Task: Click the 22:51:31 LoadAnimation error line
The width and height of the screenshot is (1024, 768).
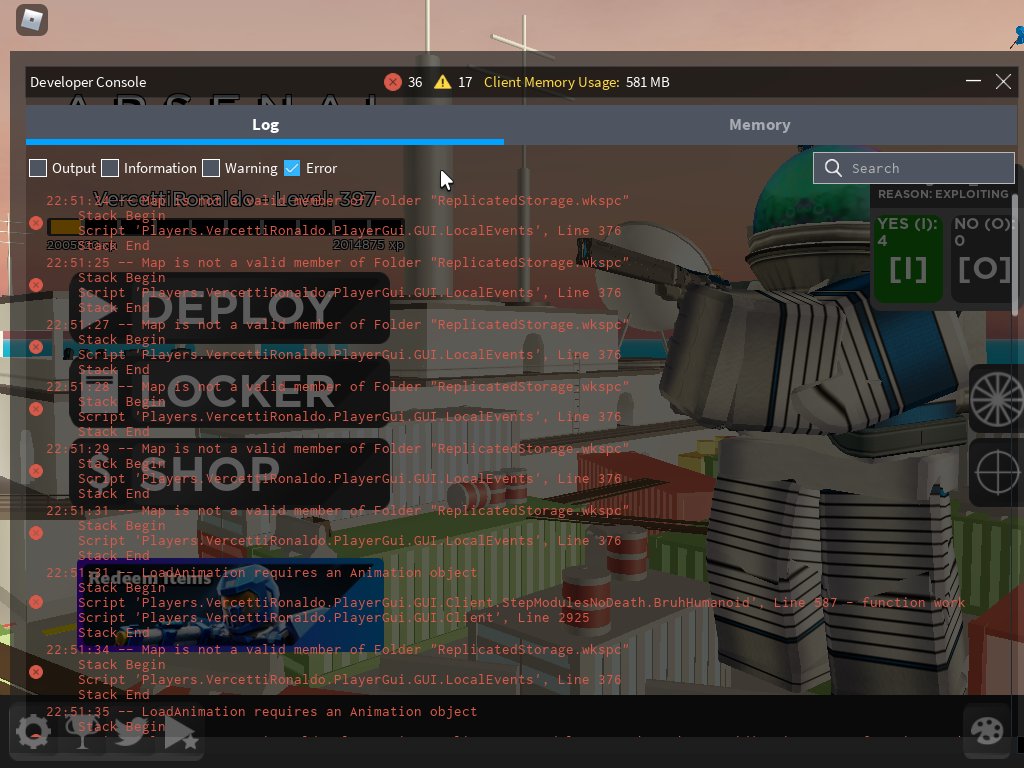Action: pyautogui.click(x=261, y=573)
